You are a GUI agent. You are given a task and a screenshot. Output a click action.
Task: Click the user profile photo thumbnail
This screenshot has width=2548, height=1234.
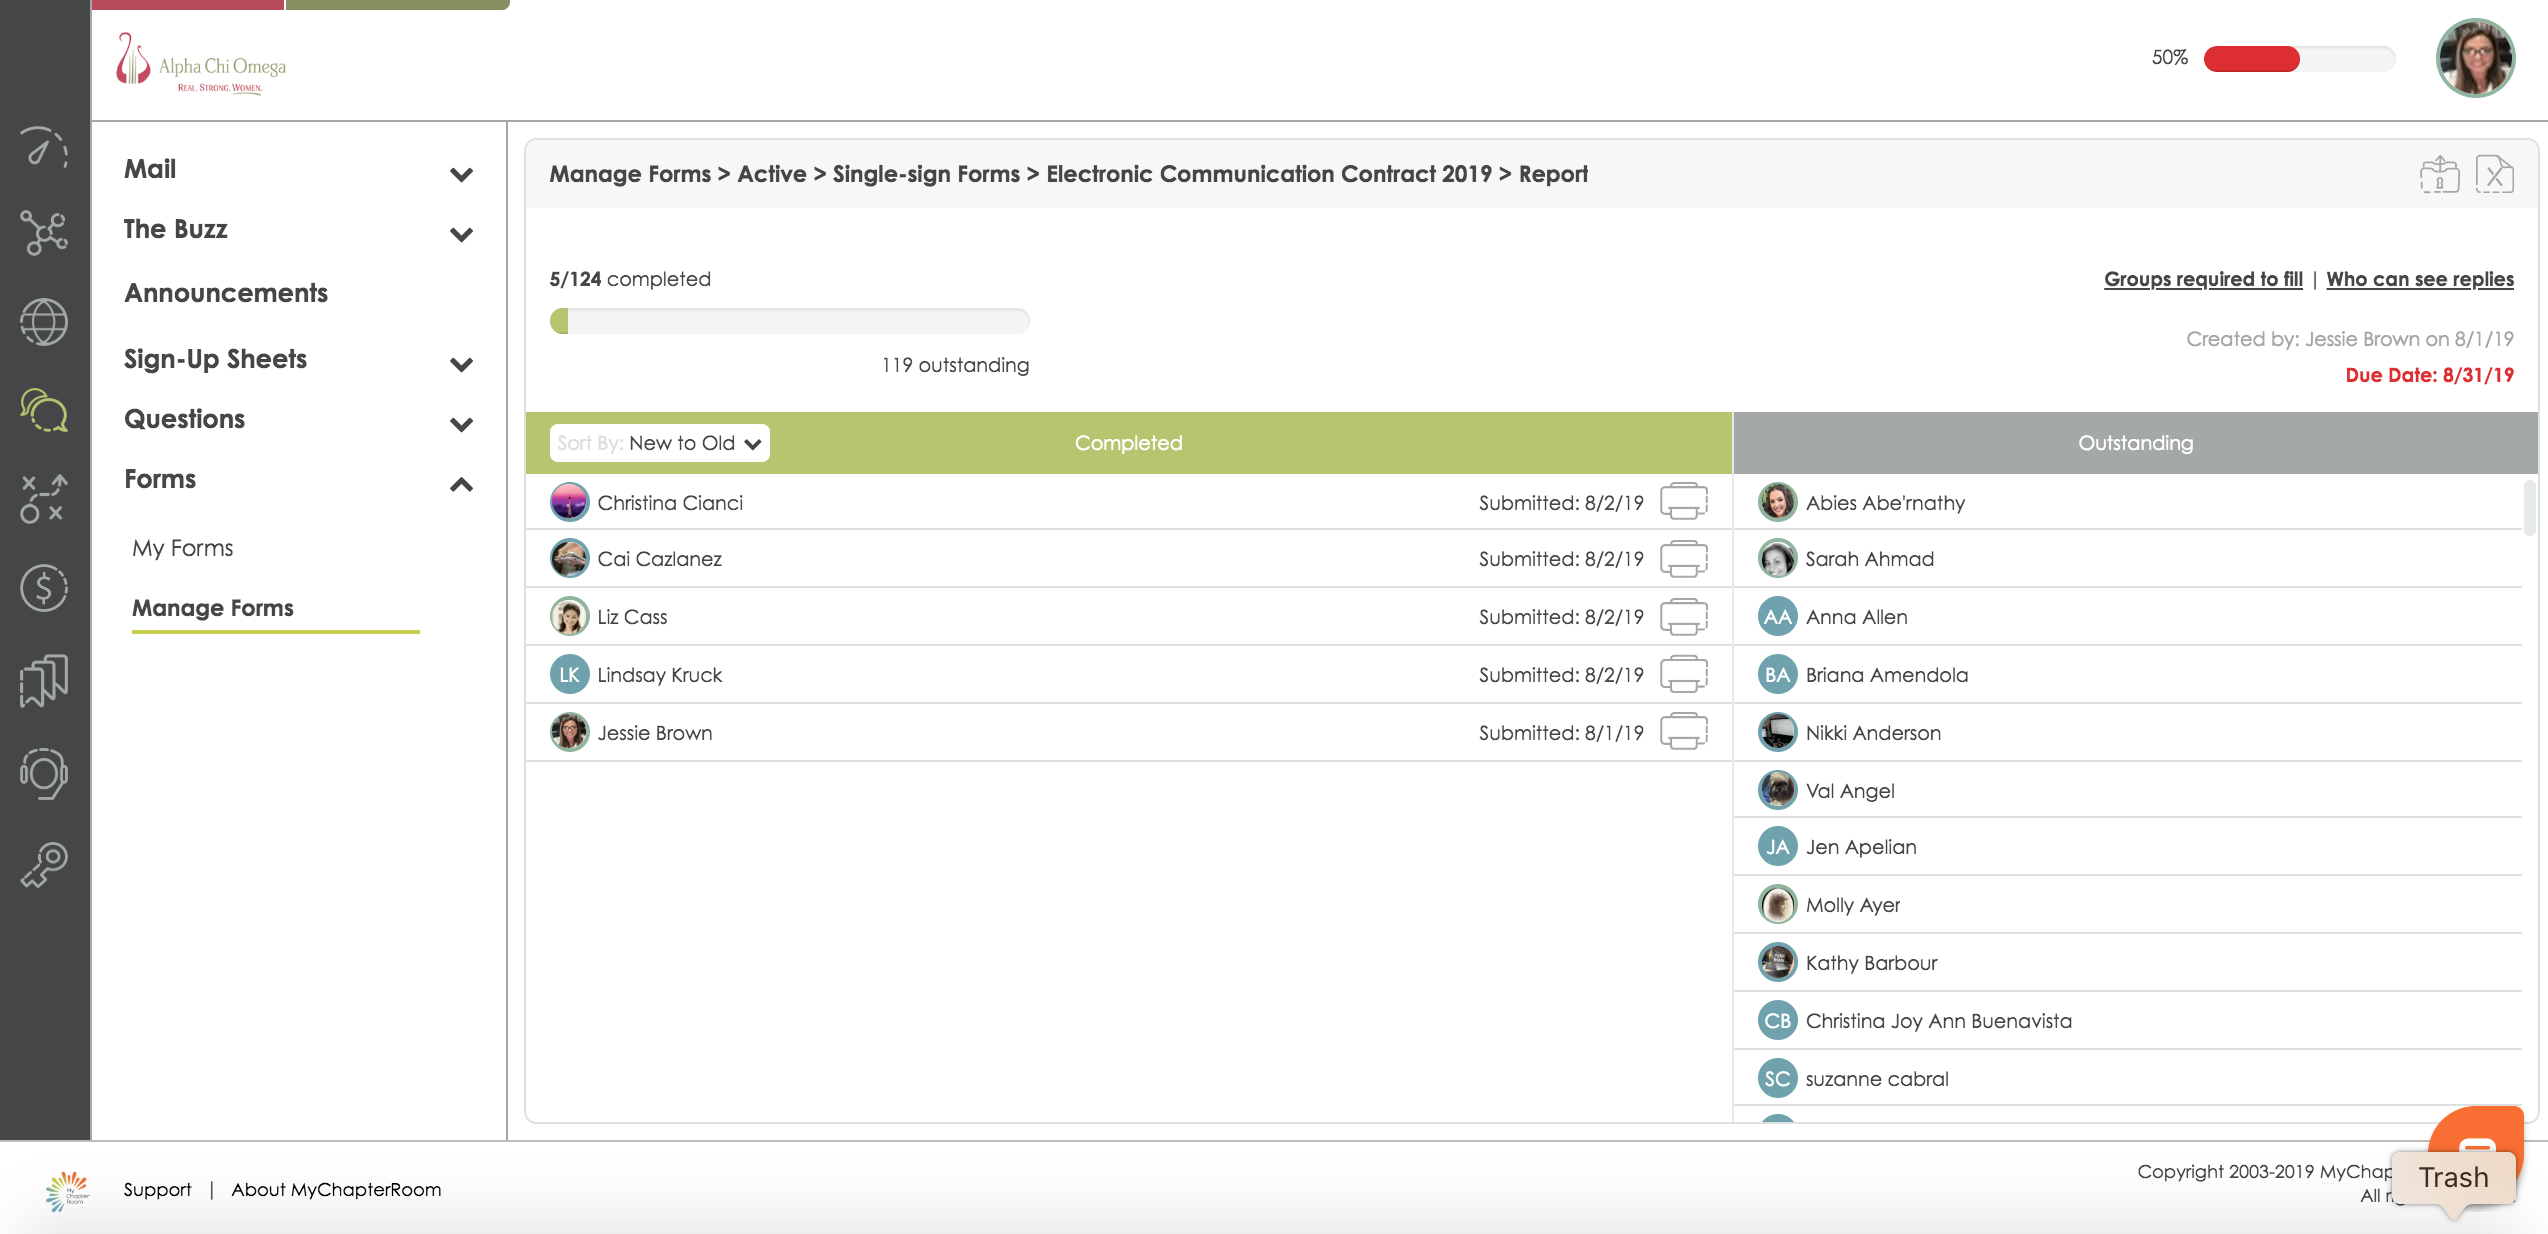click(2474, 58)
